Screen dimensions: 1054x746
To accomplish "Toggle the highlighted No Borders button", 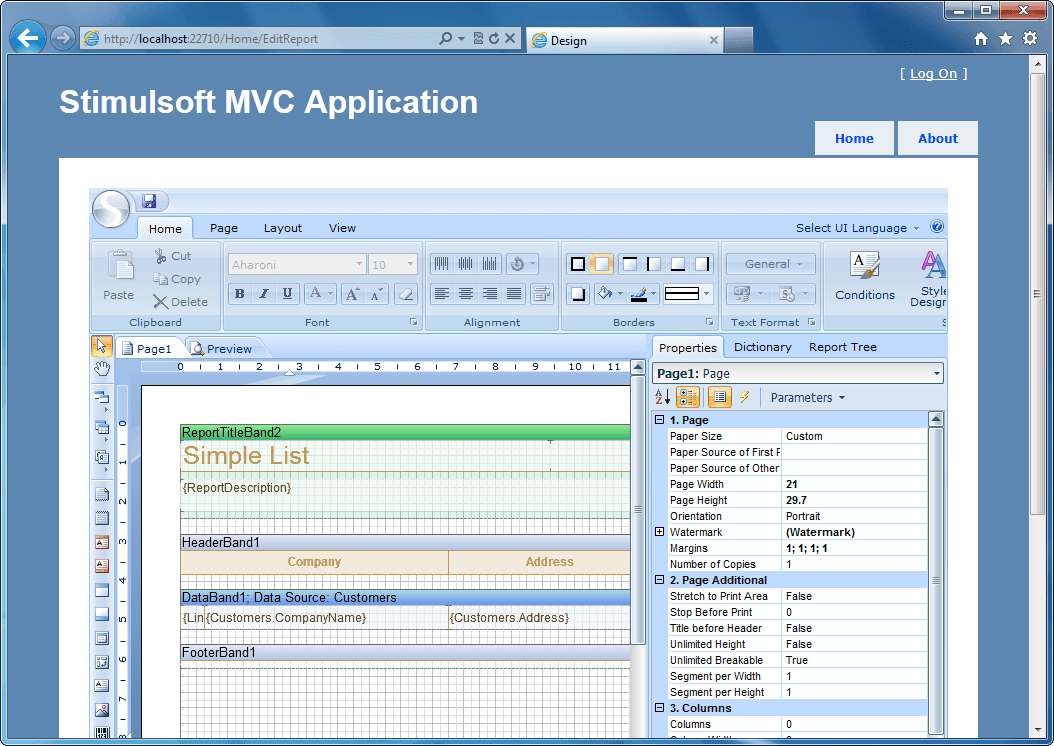I will click(602, 264).
